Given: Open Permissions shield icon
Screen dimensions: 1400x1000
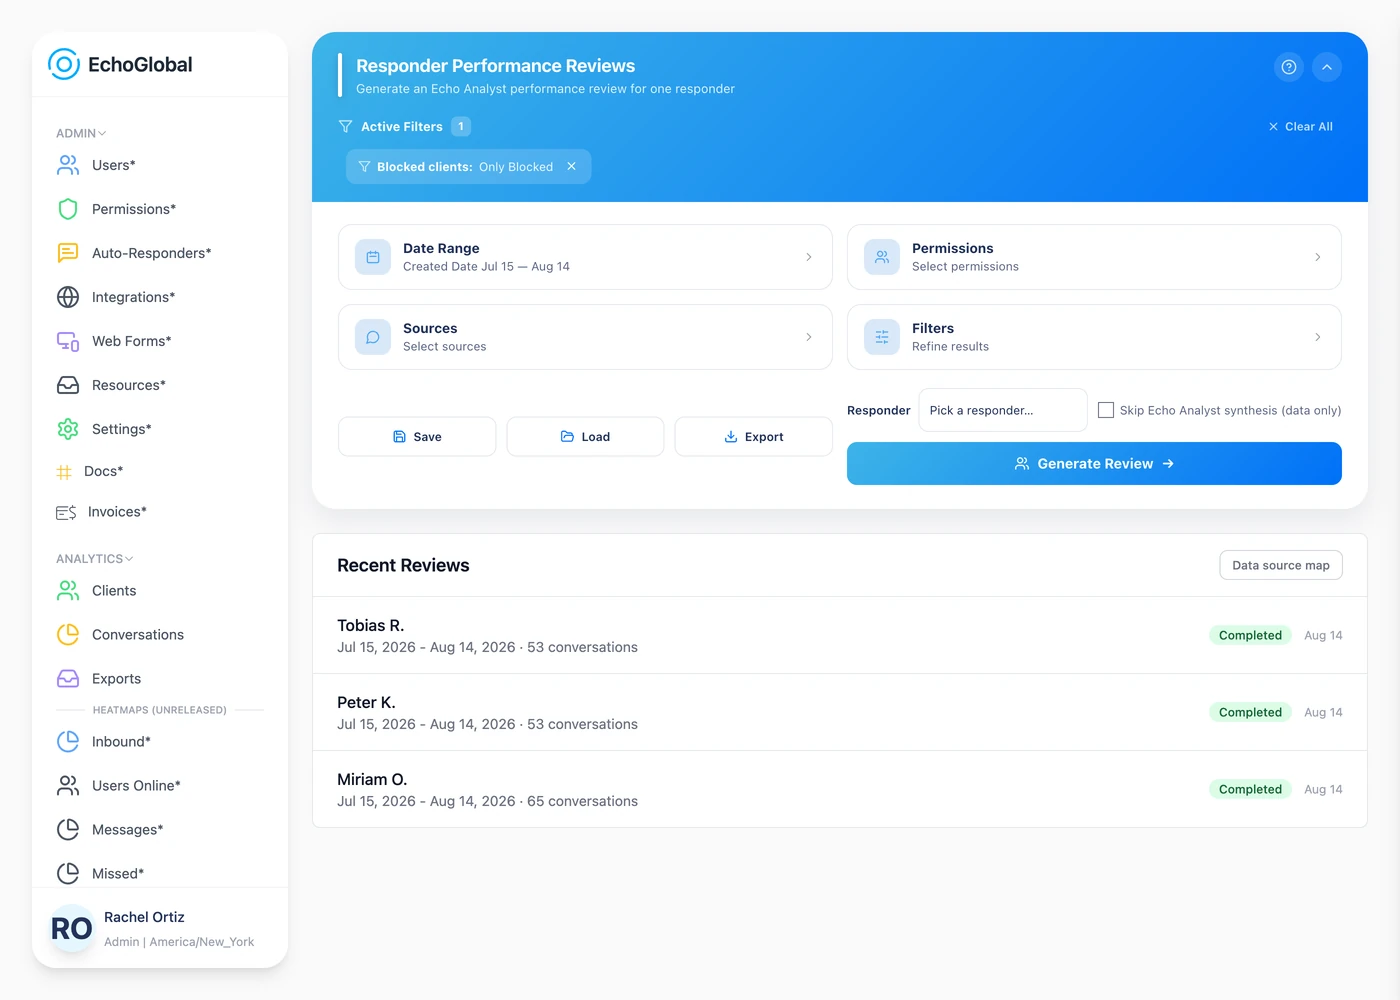Looking at the screenshot, I should click(68, 209).
